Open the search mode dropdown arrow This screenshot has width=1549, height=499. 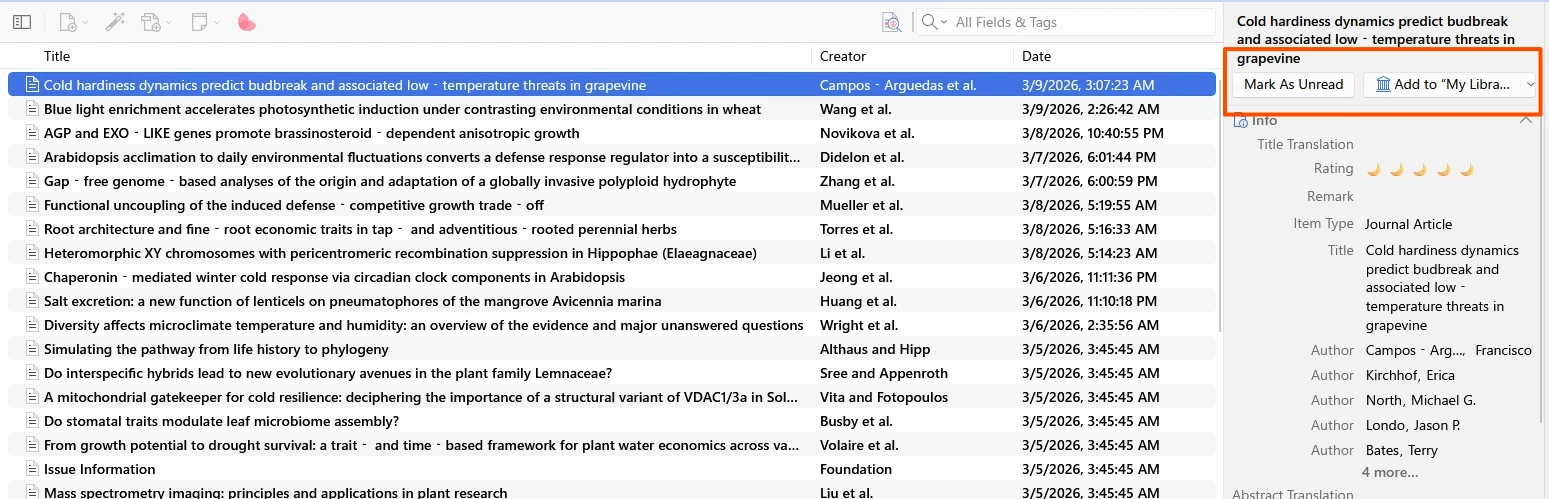point(934,22)
